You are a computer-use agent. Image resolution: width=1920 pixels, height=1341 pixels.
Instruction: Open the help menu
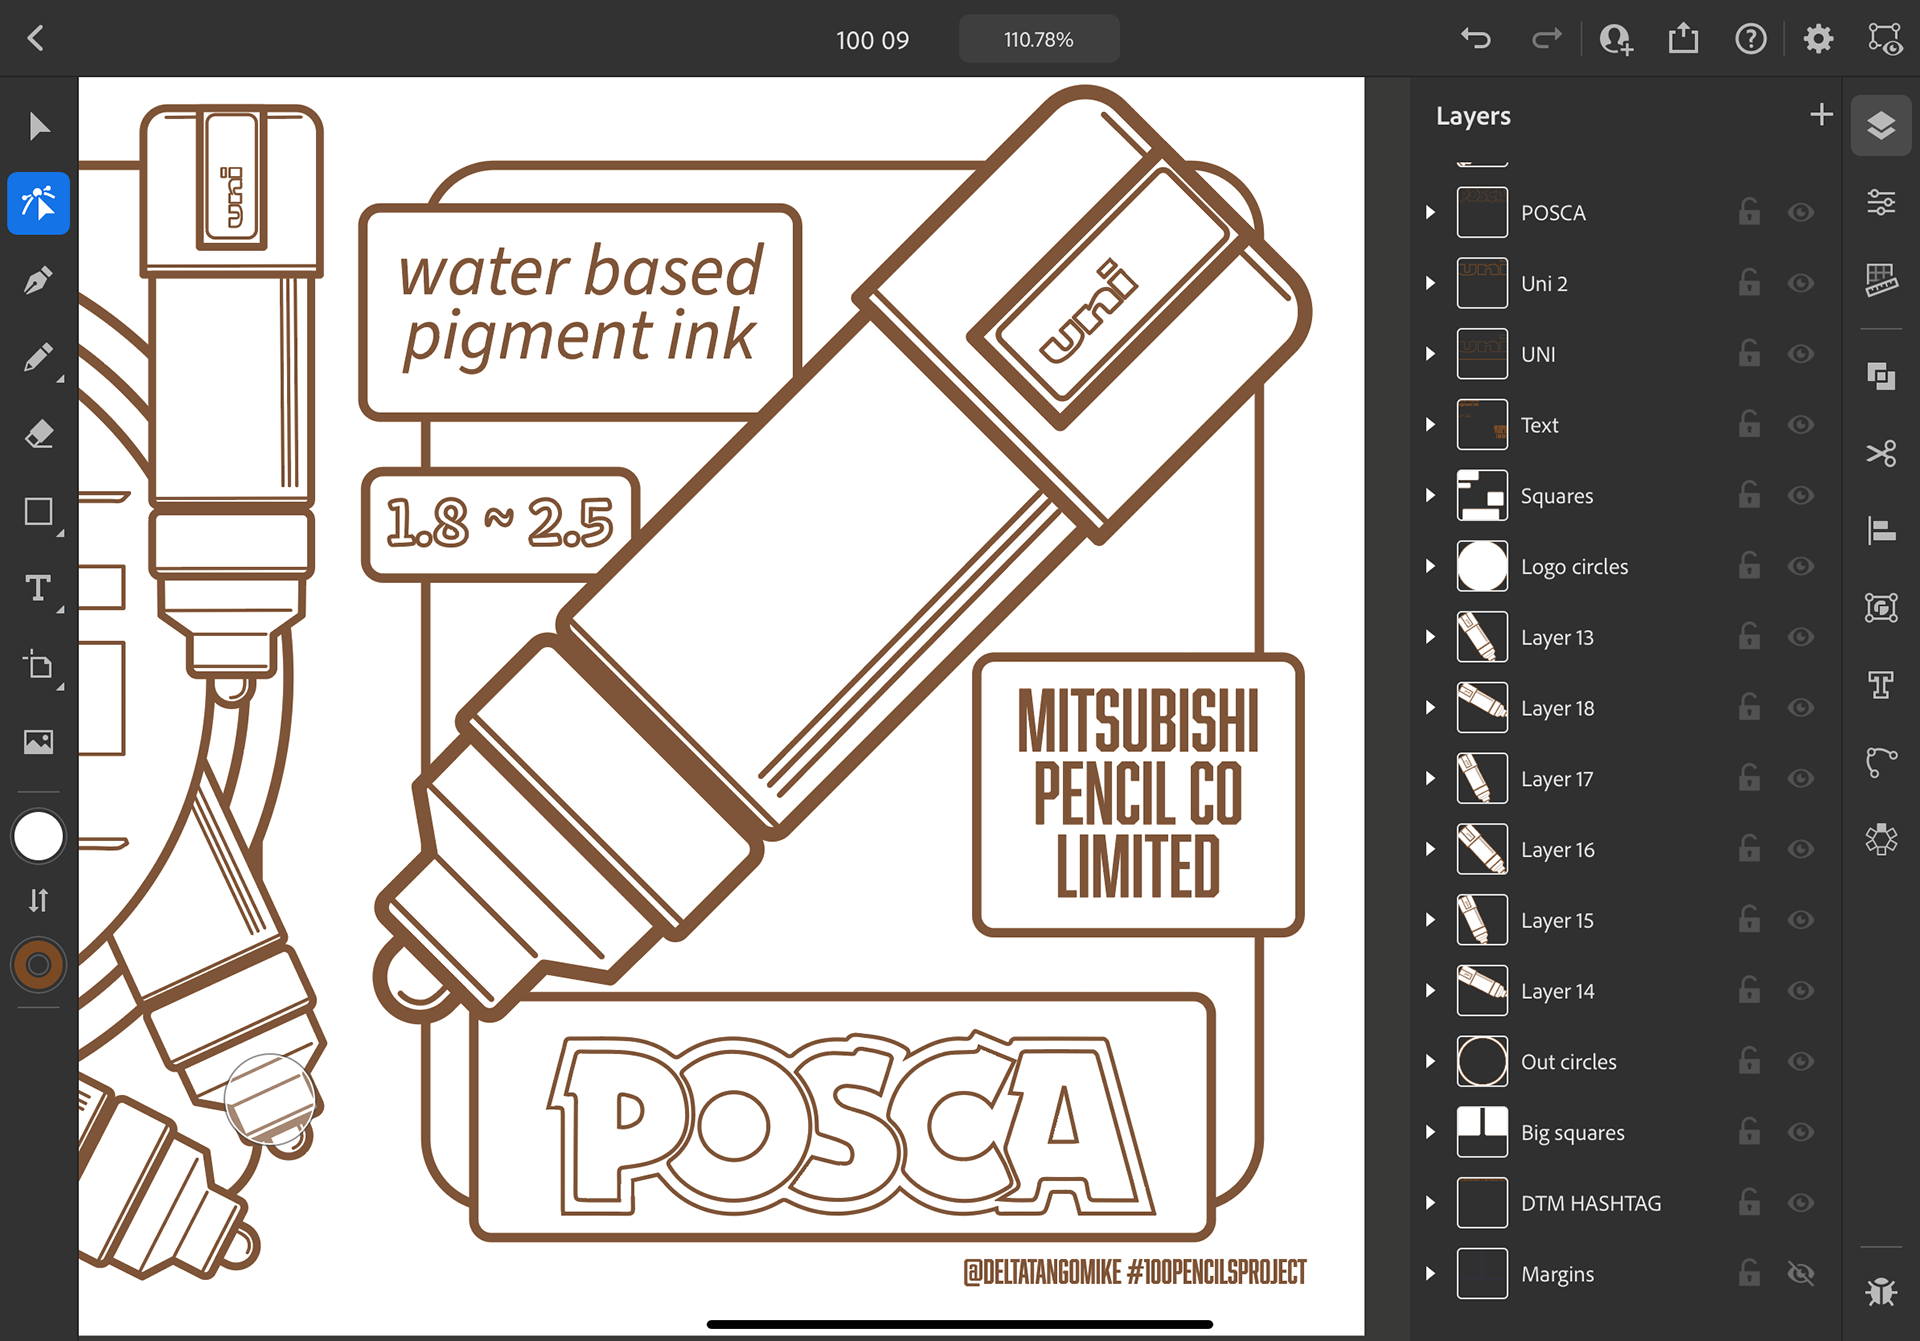click(x=1751, y=39)
